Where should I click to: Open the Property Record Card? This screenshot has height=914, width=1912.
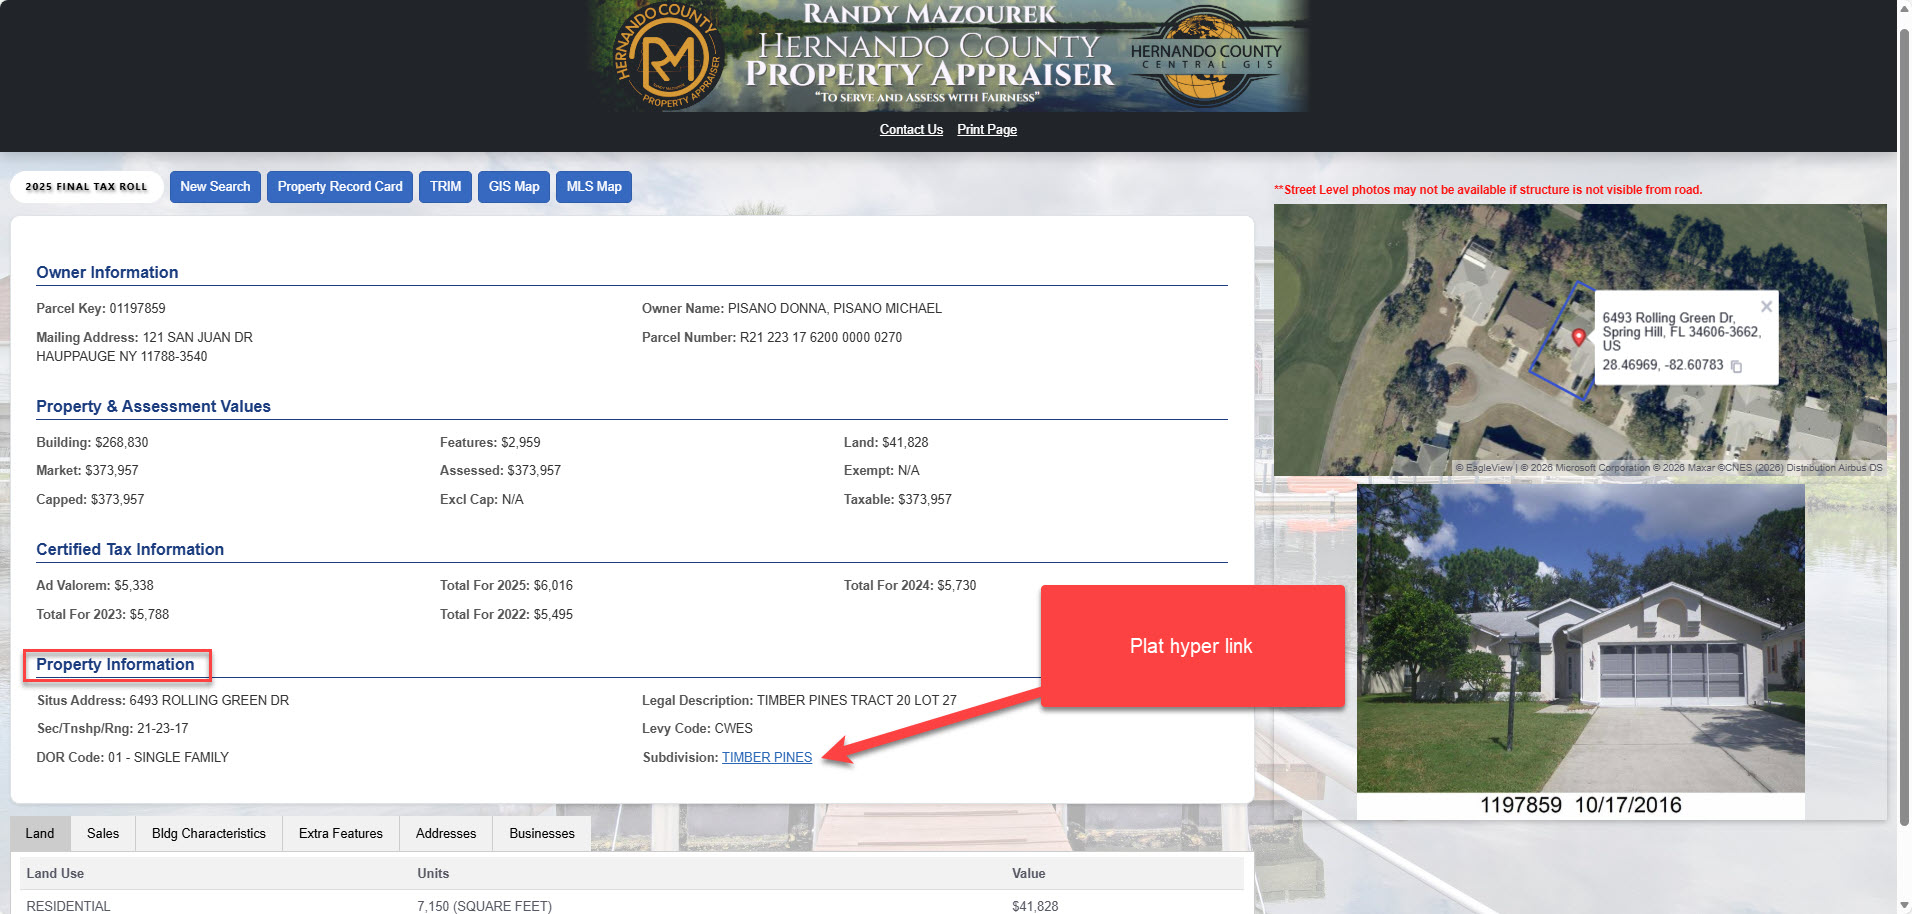coord(339,186)
